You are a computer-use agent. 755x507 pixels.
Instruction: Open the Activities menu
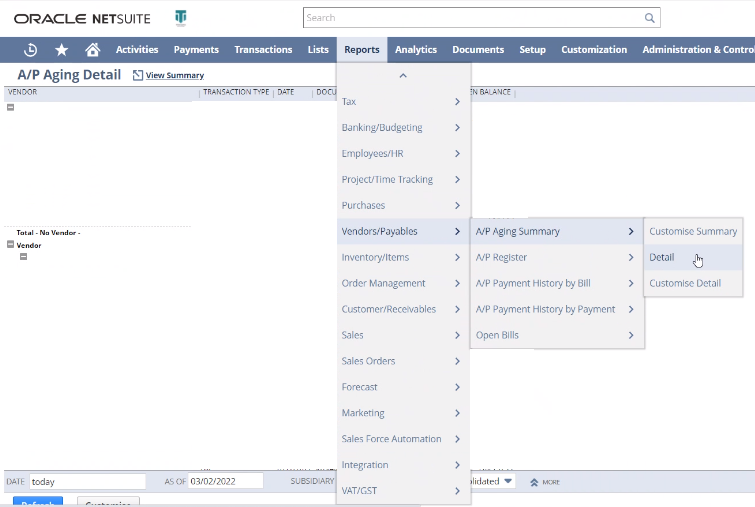click(x=137, y=50)
